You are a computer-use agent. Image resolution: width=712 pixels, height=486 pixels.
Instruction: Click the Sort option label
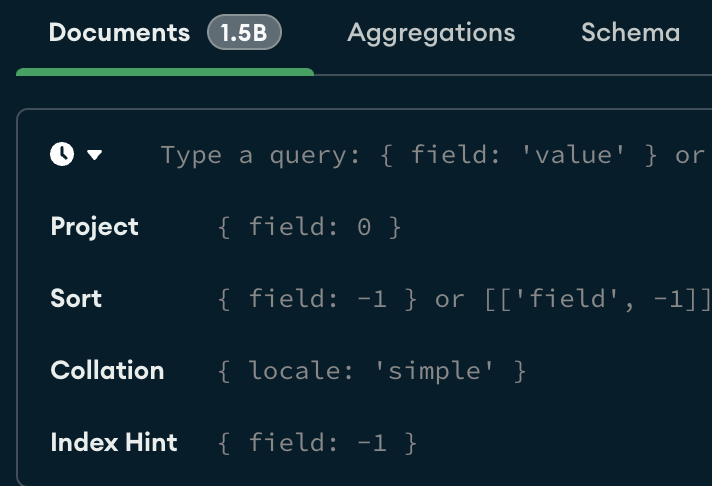(x=76, y=299)
